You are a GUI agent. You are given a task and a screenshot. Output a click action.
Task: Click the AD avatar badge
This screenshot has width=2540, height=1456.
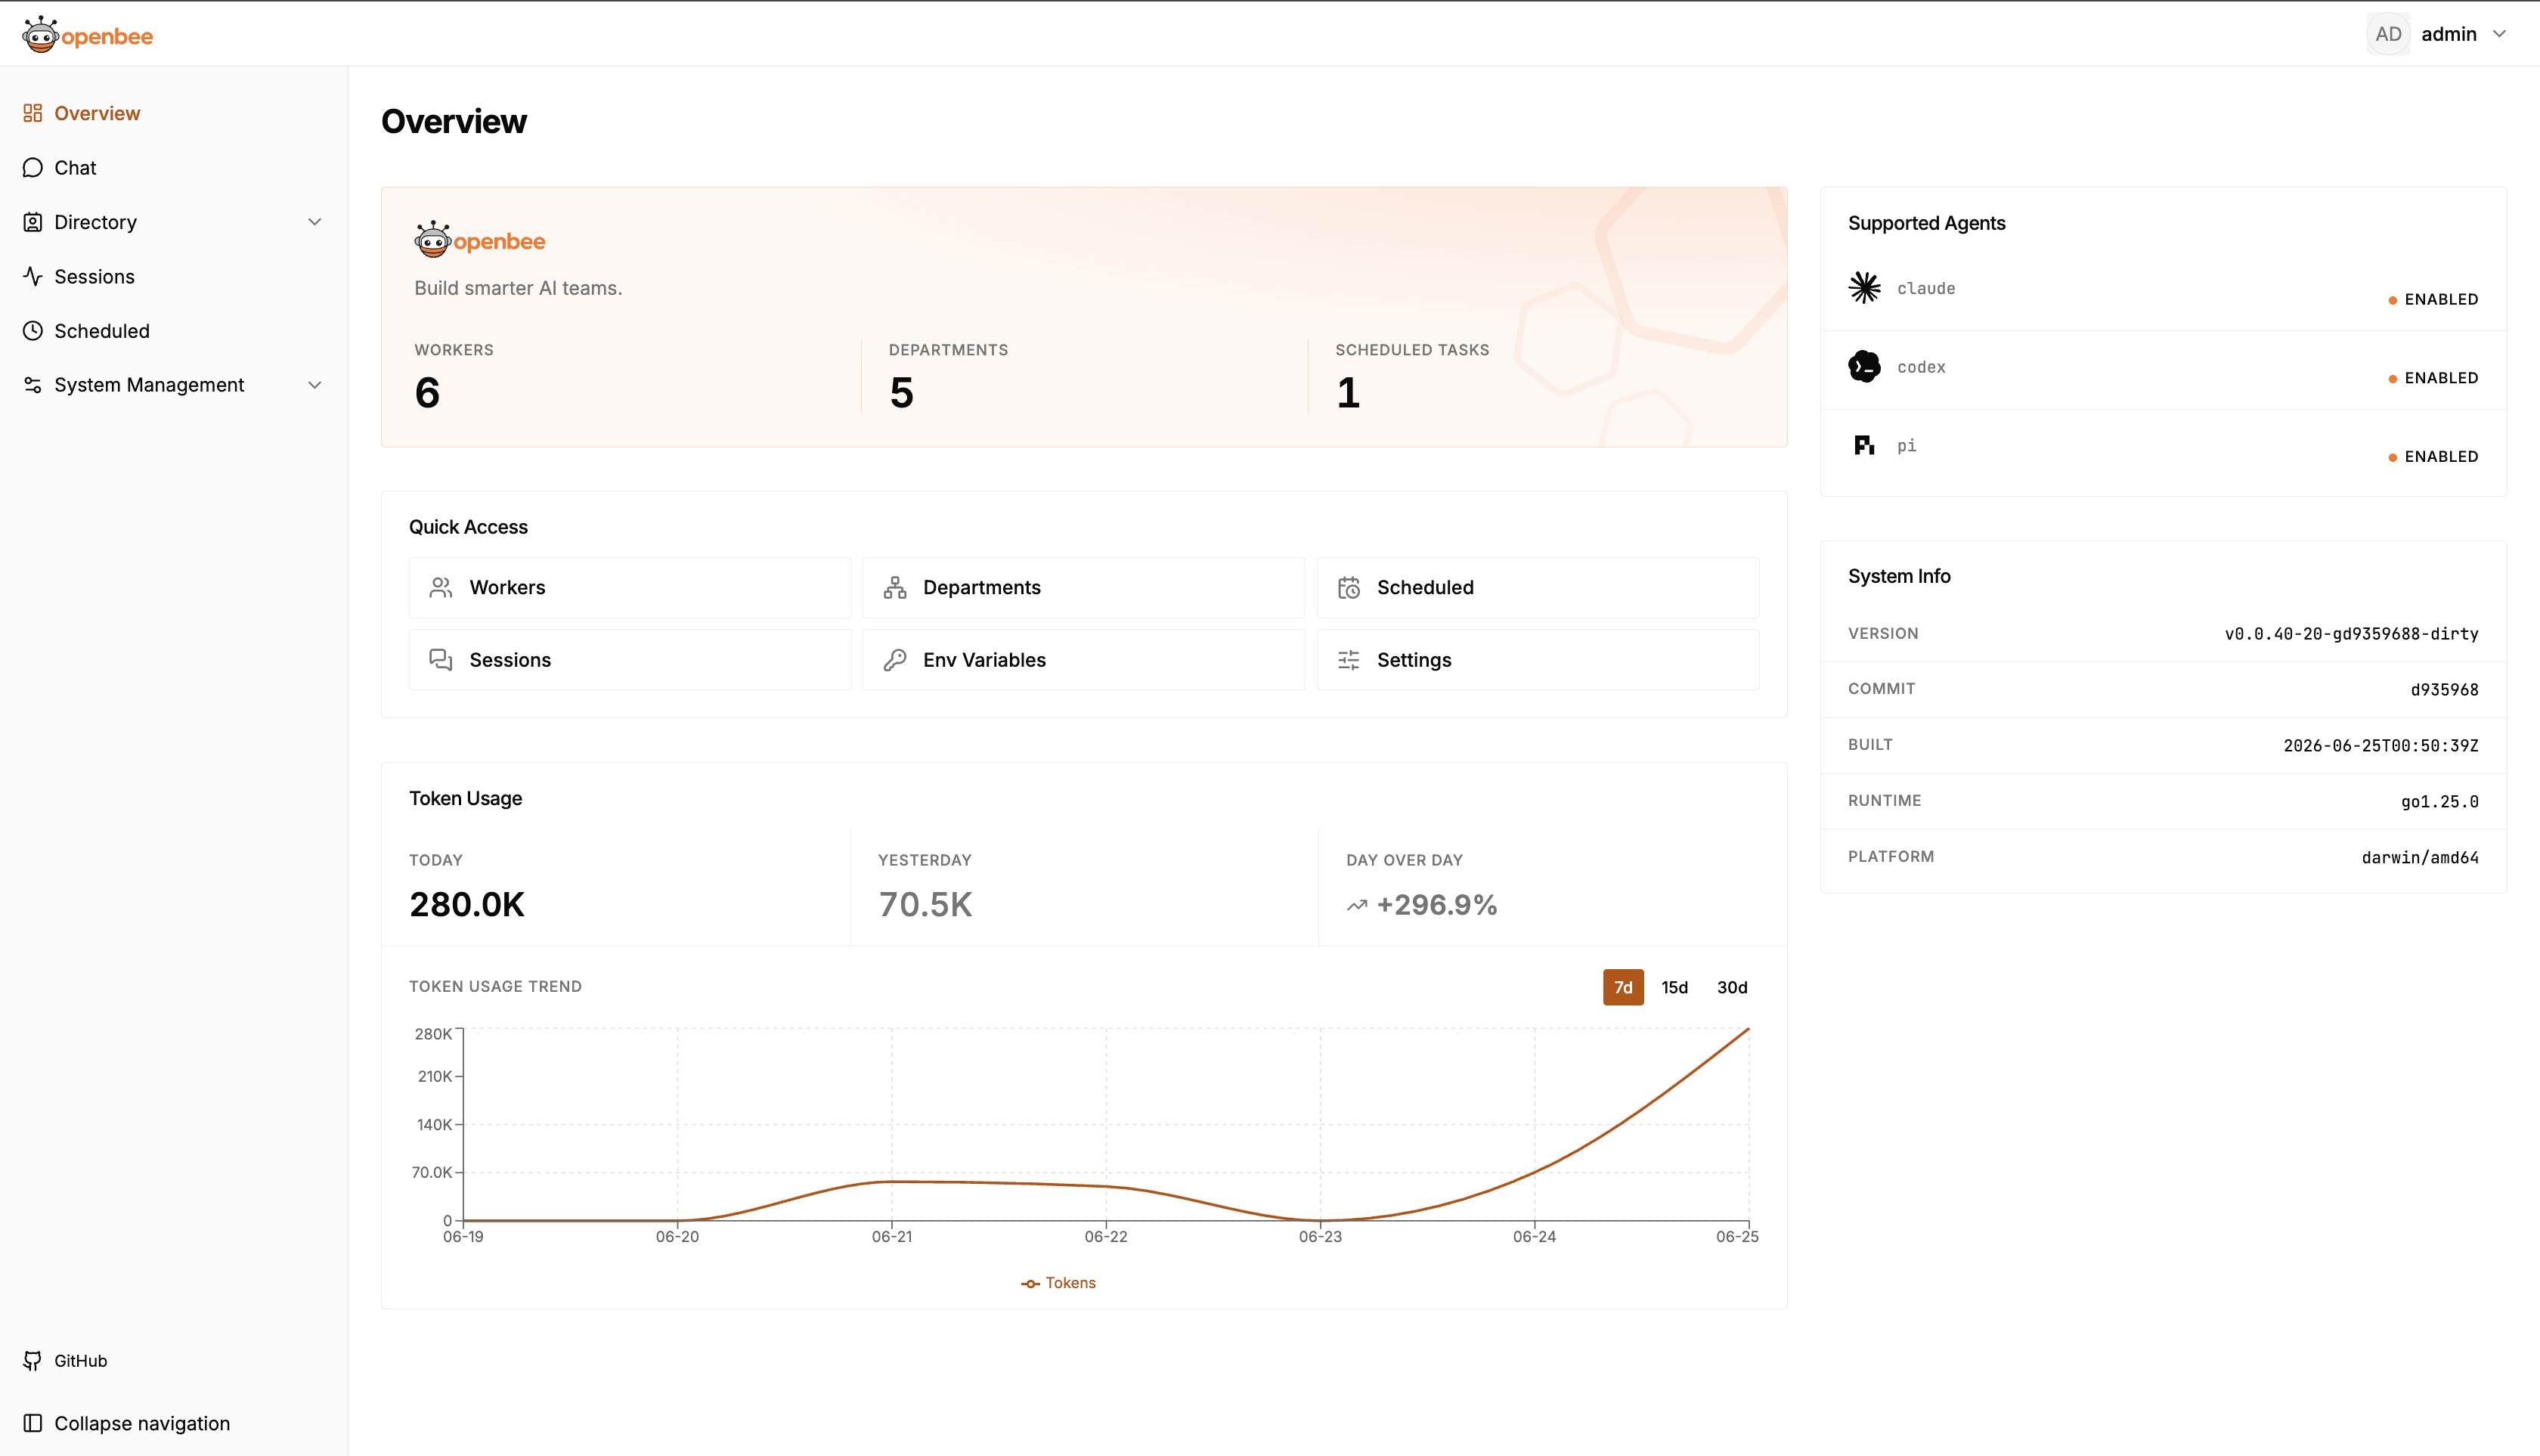pos(2388,34)
